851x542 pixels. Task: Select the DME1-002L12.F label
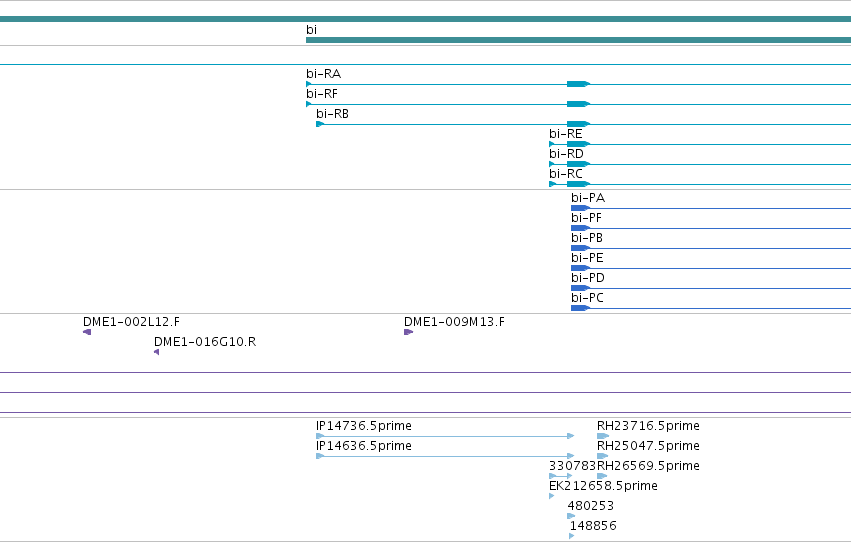131,322
